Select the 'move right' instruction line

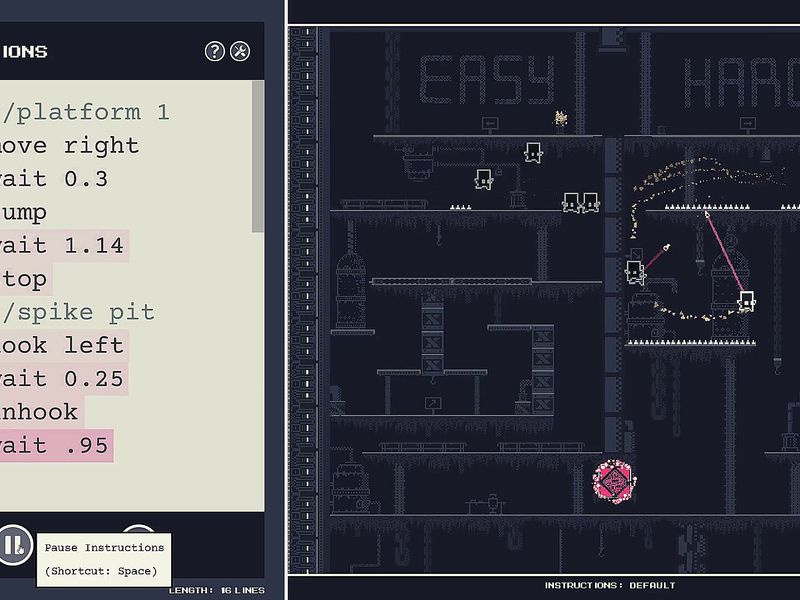tap(69, 146)
